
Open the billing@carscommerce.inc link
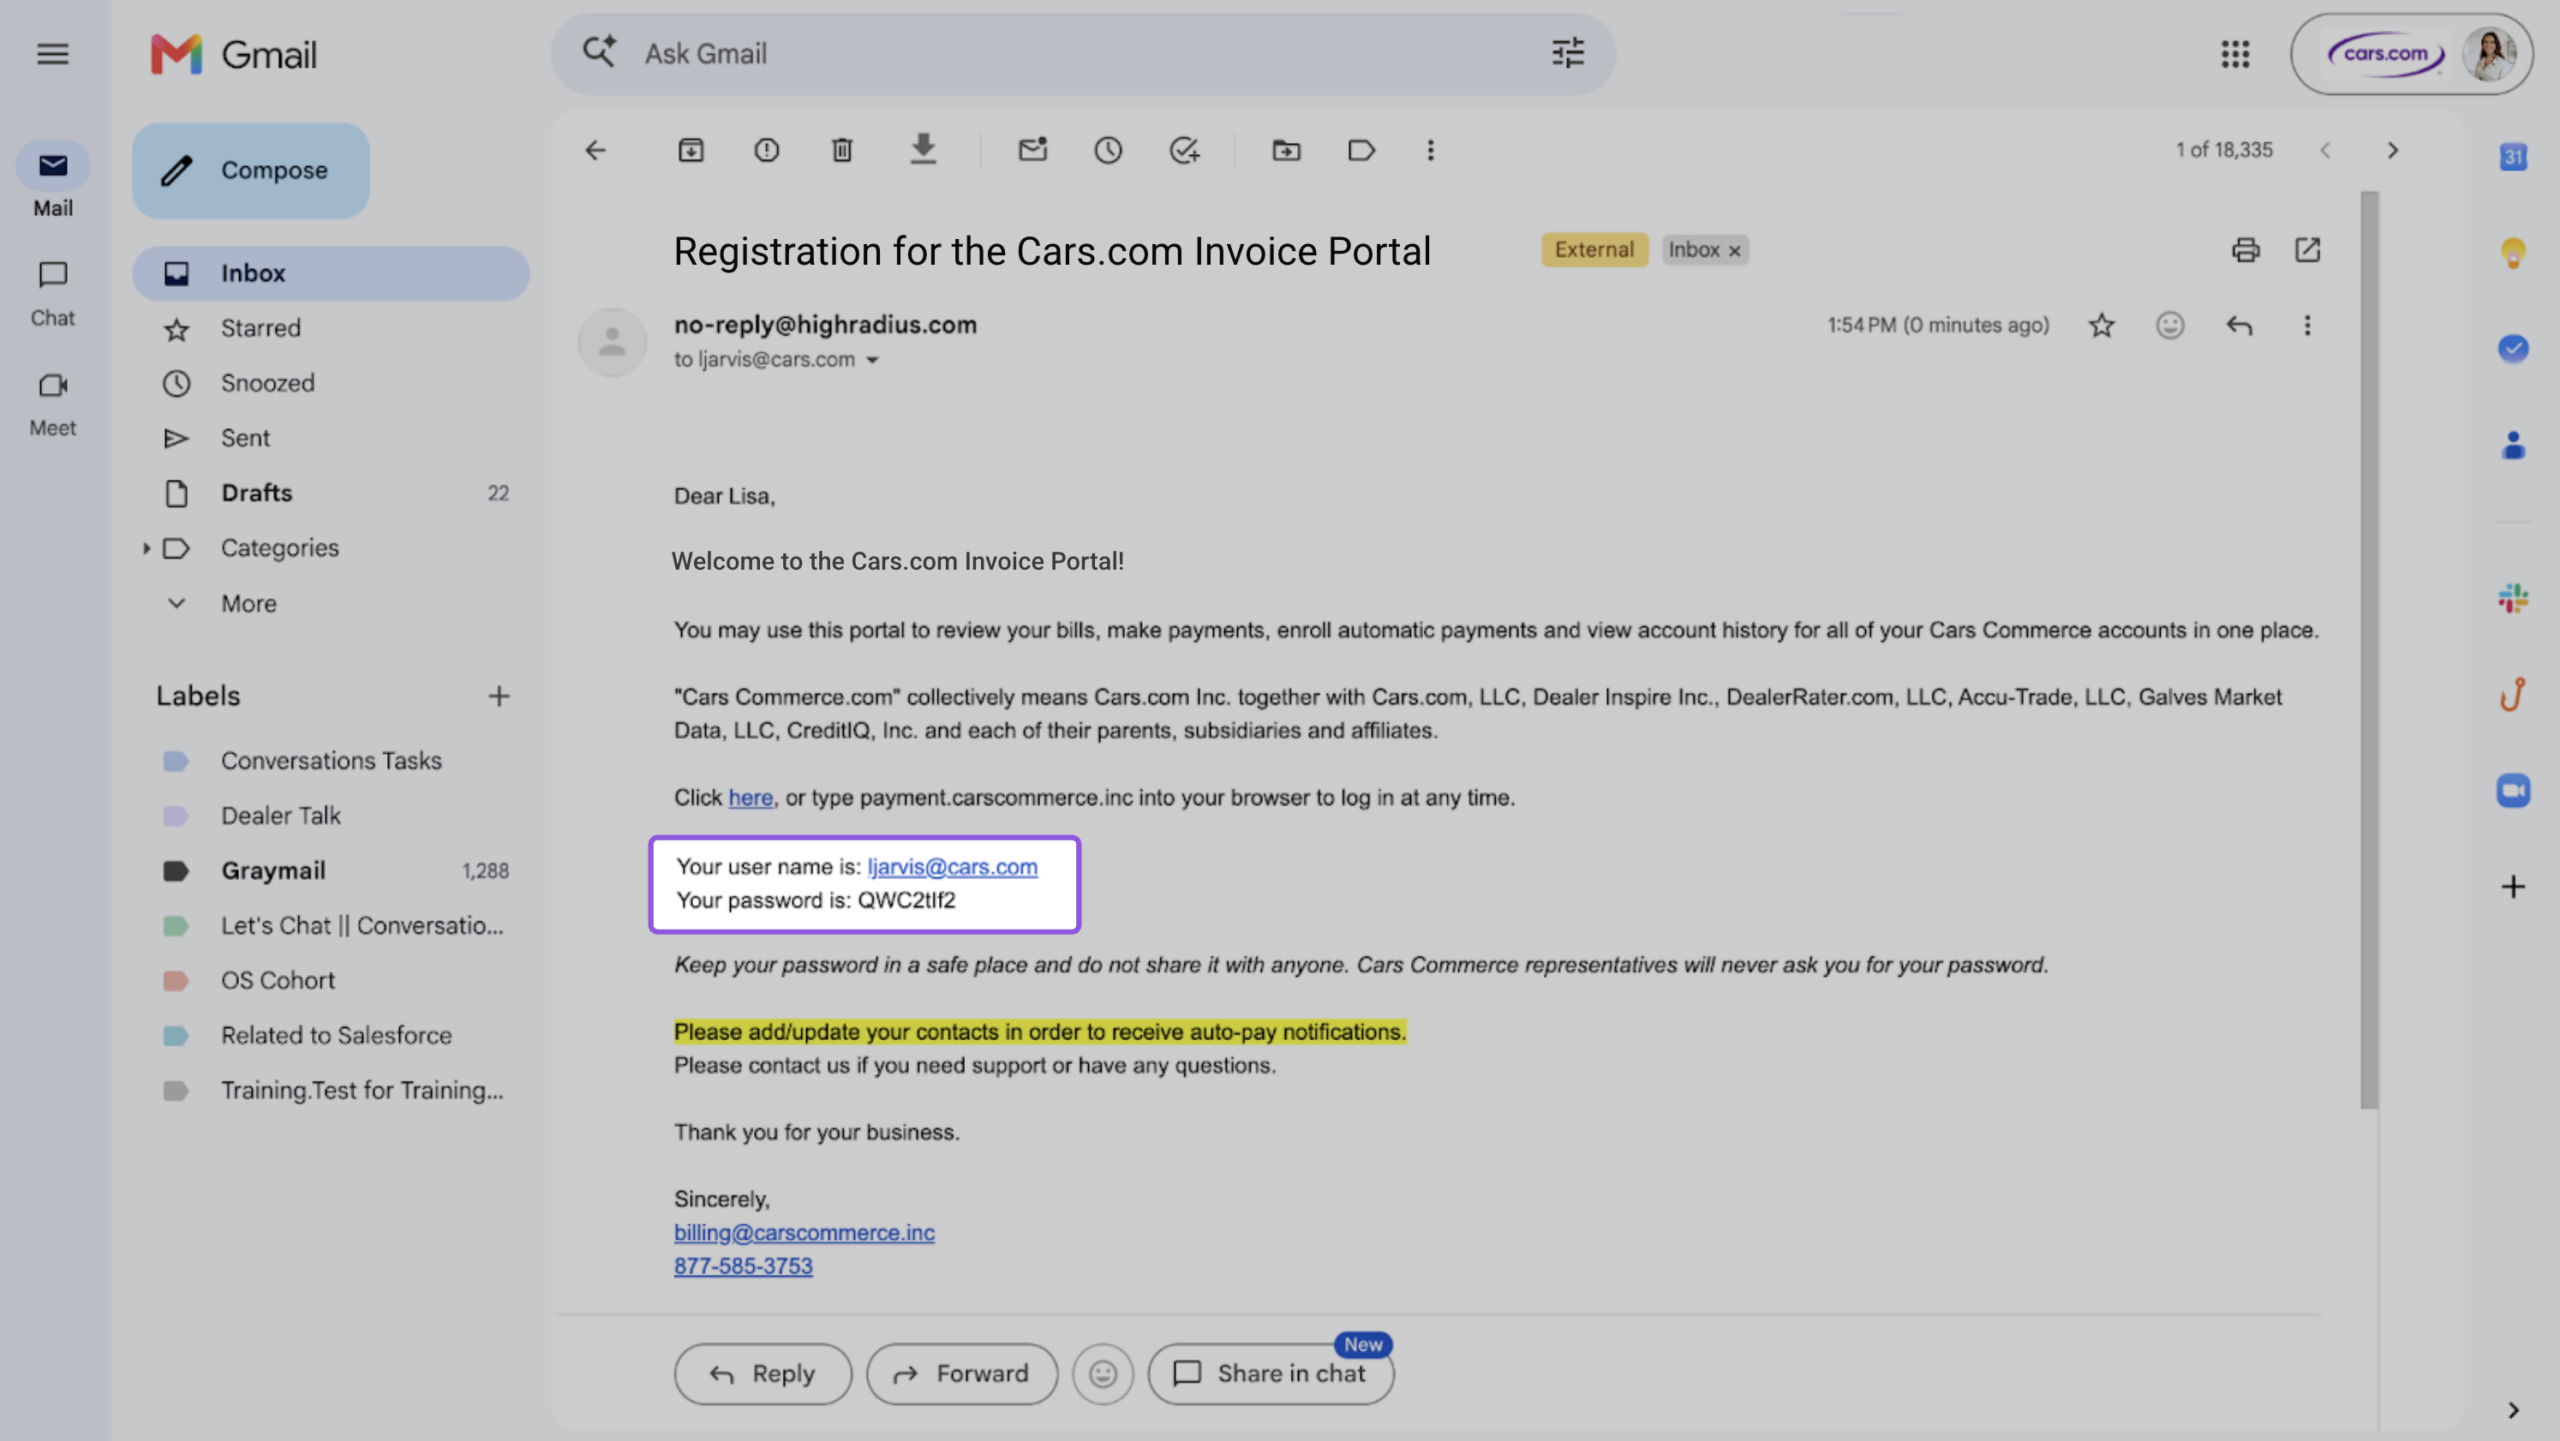tap(804, 1233)
